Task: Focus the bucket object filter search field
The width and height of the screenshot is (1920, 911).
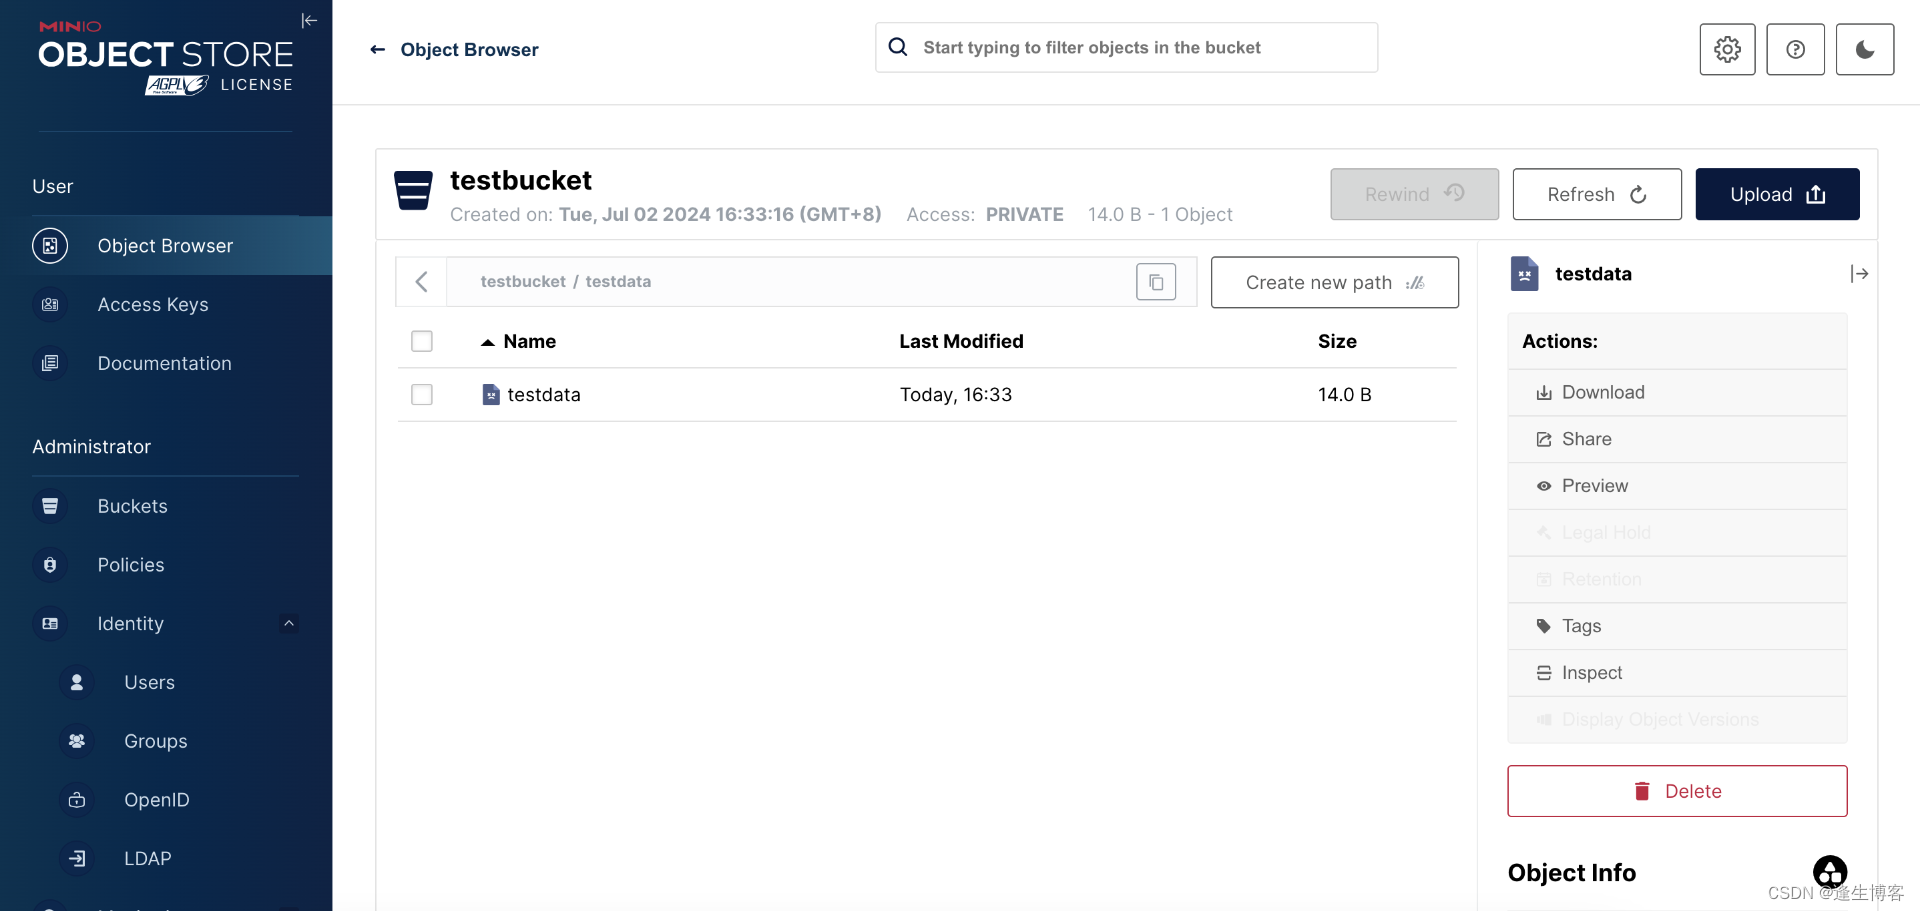Action: [1126, 47]
